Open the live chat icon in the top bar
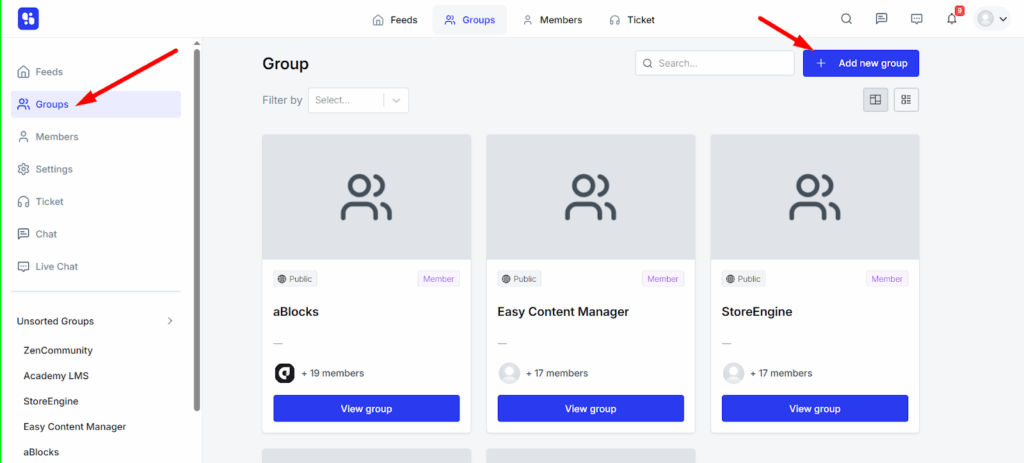The image size is (1024, 463). coord(917,19)
